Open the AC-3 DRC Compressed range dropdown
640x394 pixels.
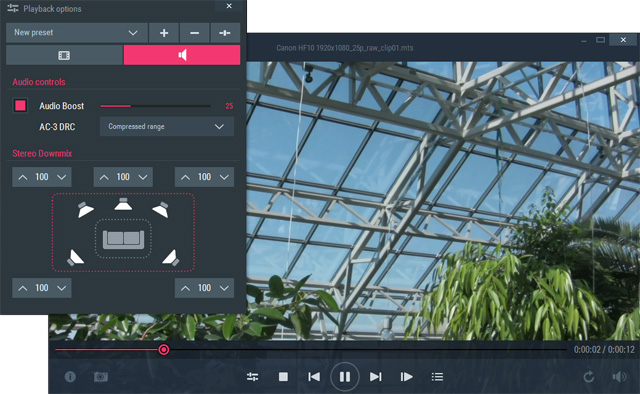pyautogui.click(x=167, y=127)
